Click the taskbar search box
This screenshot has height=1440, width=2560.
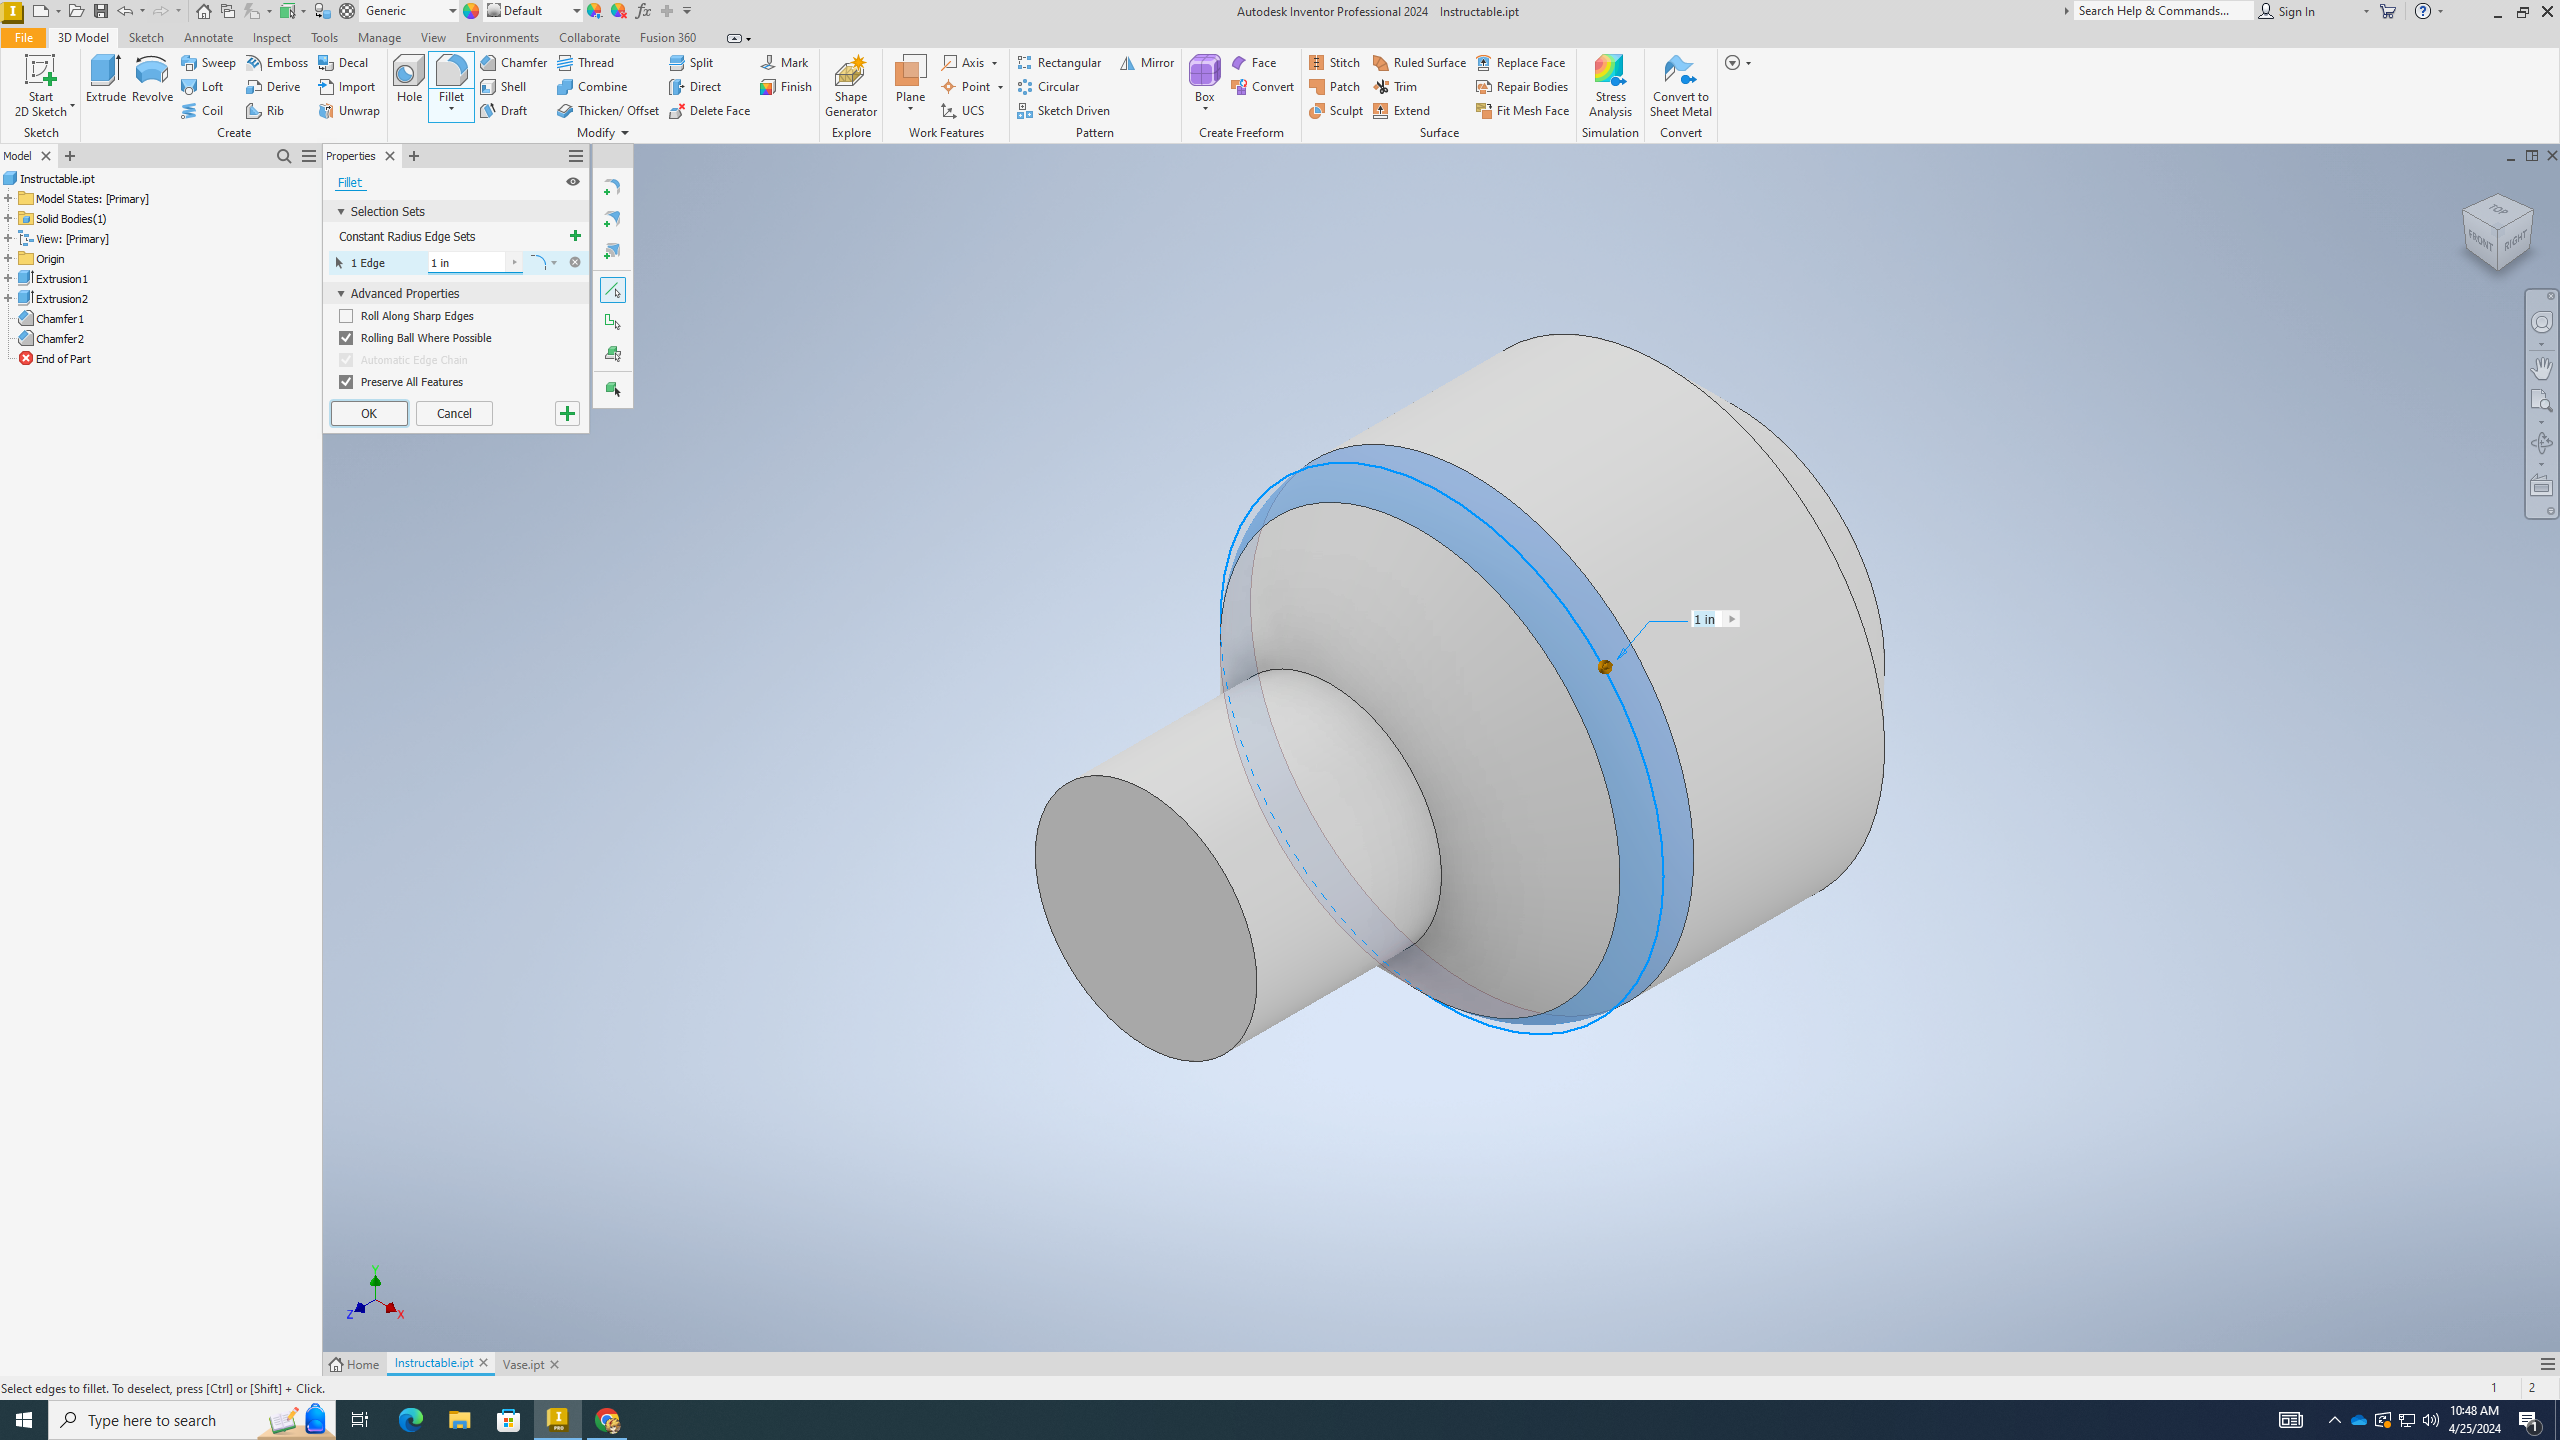coord(192,1420)
